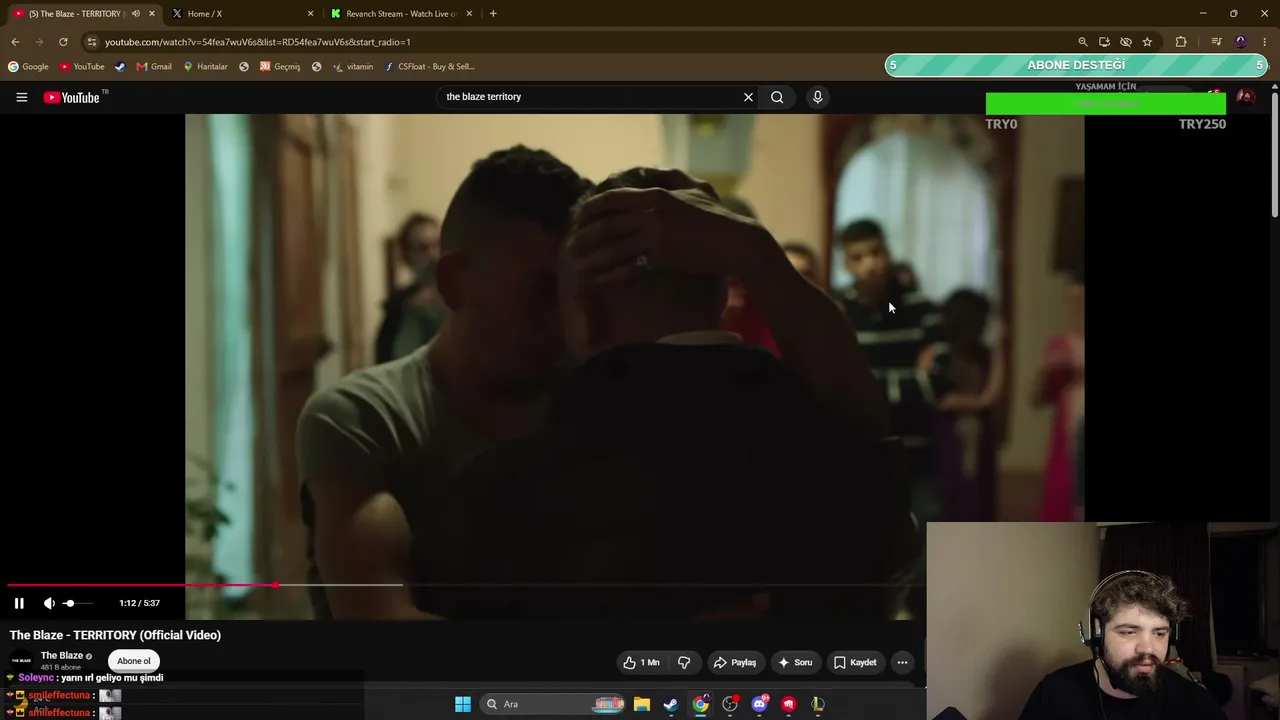
Task: Click the install app icon in address bar
Action: pos(1104,42)
